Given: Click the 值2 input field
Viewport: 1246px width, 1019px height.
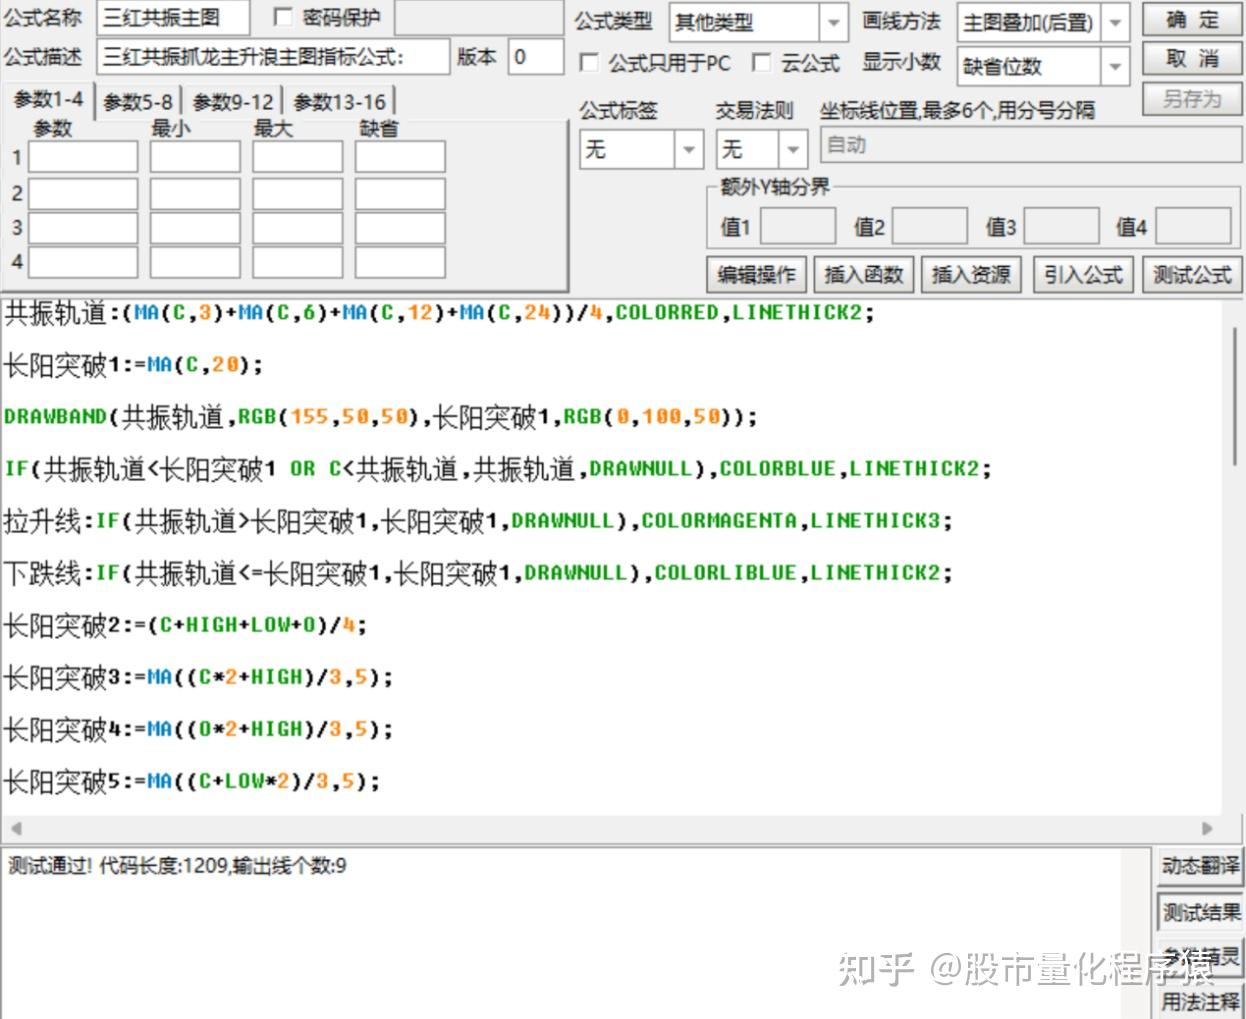Looking at the screenshot, I should 929,226.
